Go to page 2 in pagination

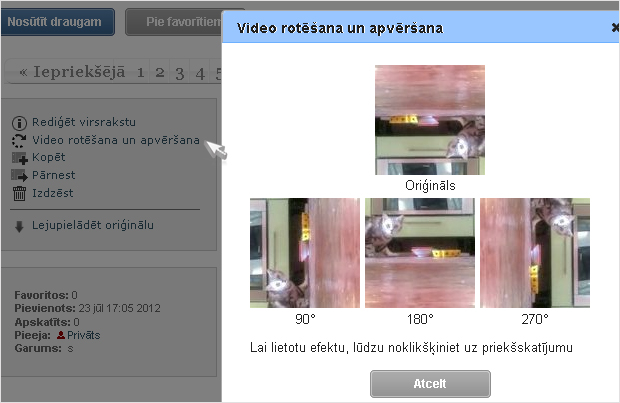160,72
